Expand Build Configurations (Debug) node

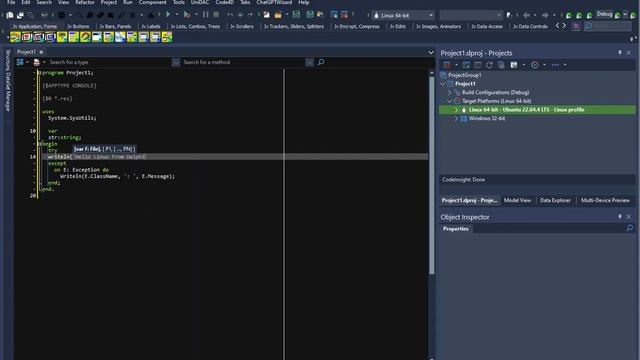coord(450,93)
